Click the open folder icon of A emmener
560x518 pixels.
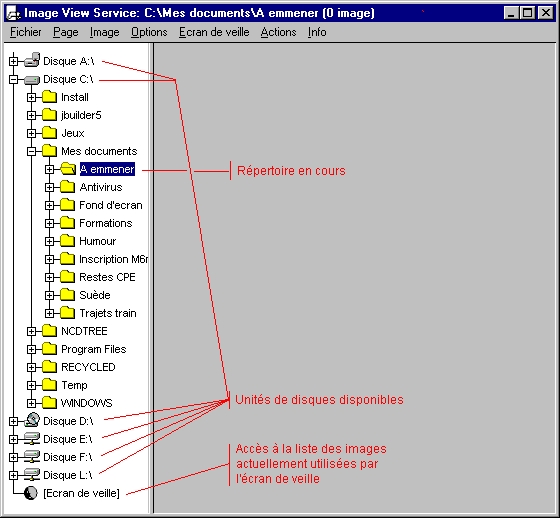click(68, 169)
